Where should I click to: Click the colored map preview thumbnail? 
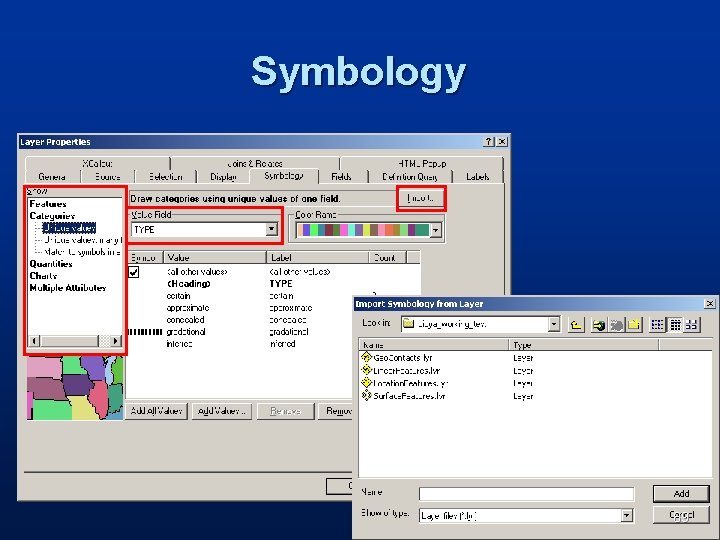(x=75, y=388)
